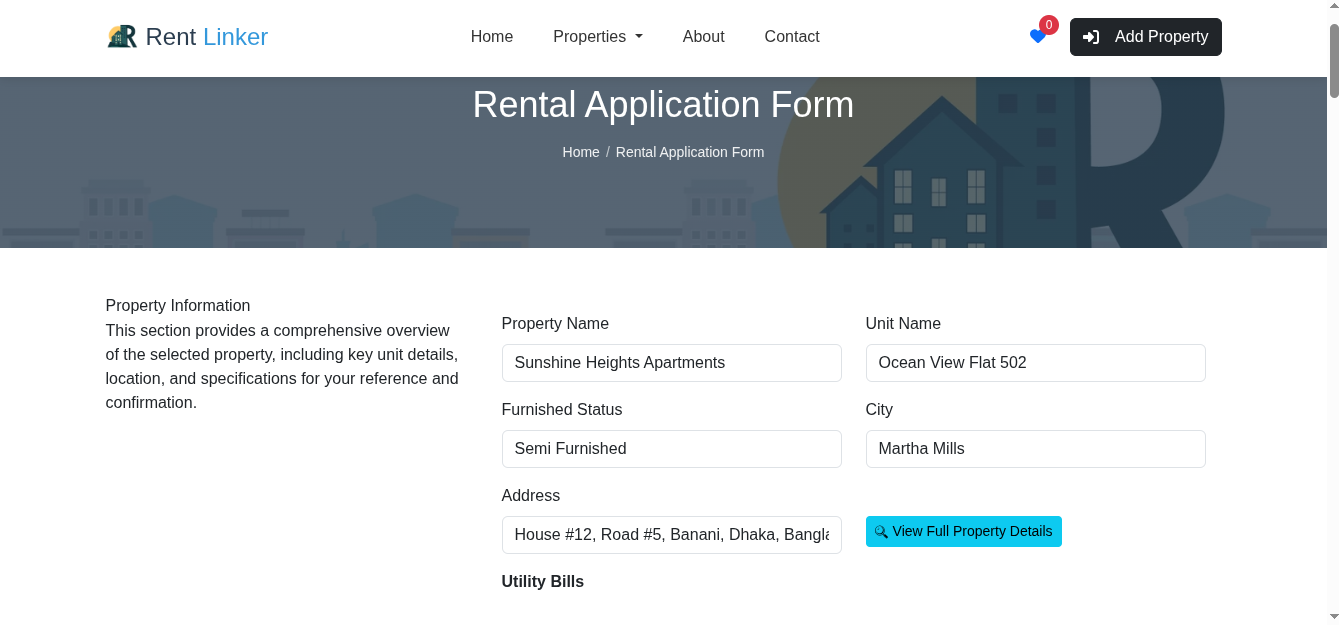Open the Contact page from the navbar
Image resolution: width=1339 pixels, height=625 pixels.
791,36
